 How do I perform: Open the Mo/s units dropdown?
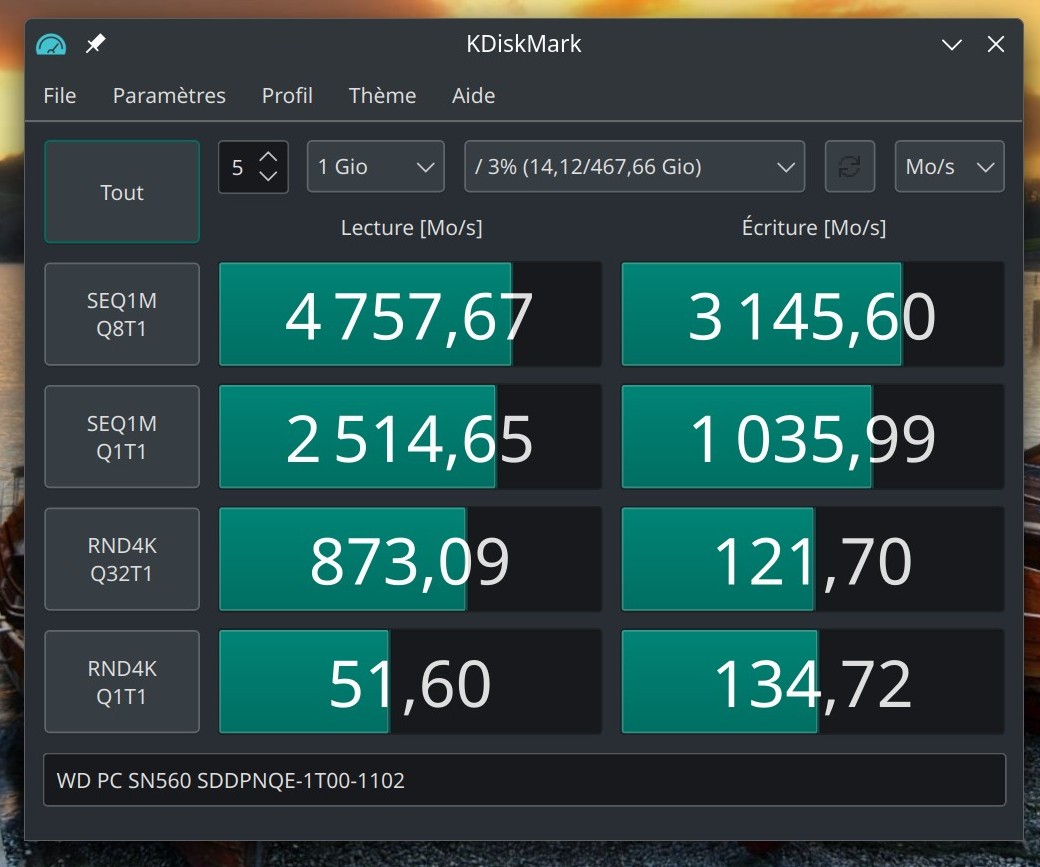pyautogui.click(x=948, y=166)
